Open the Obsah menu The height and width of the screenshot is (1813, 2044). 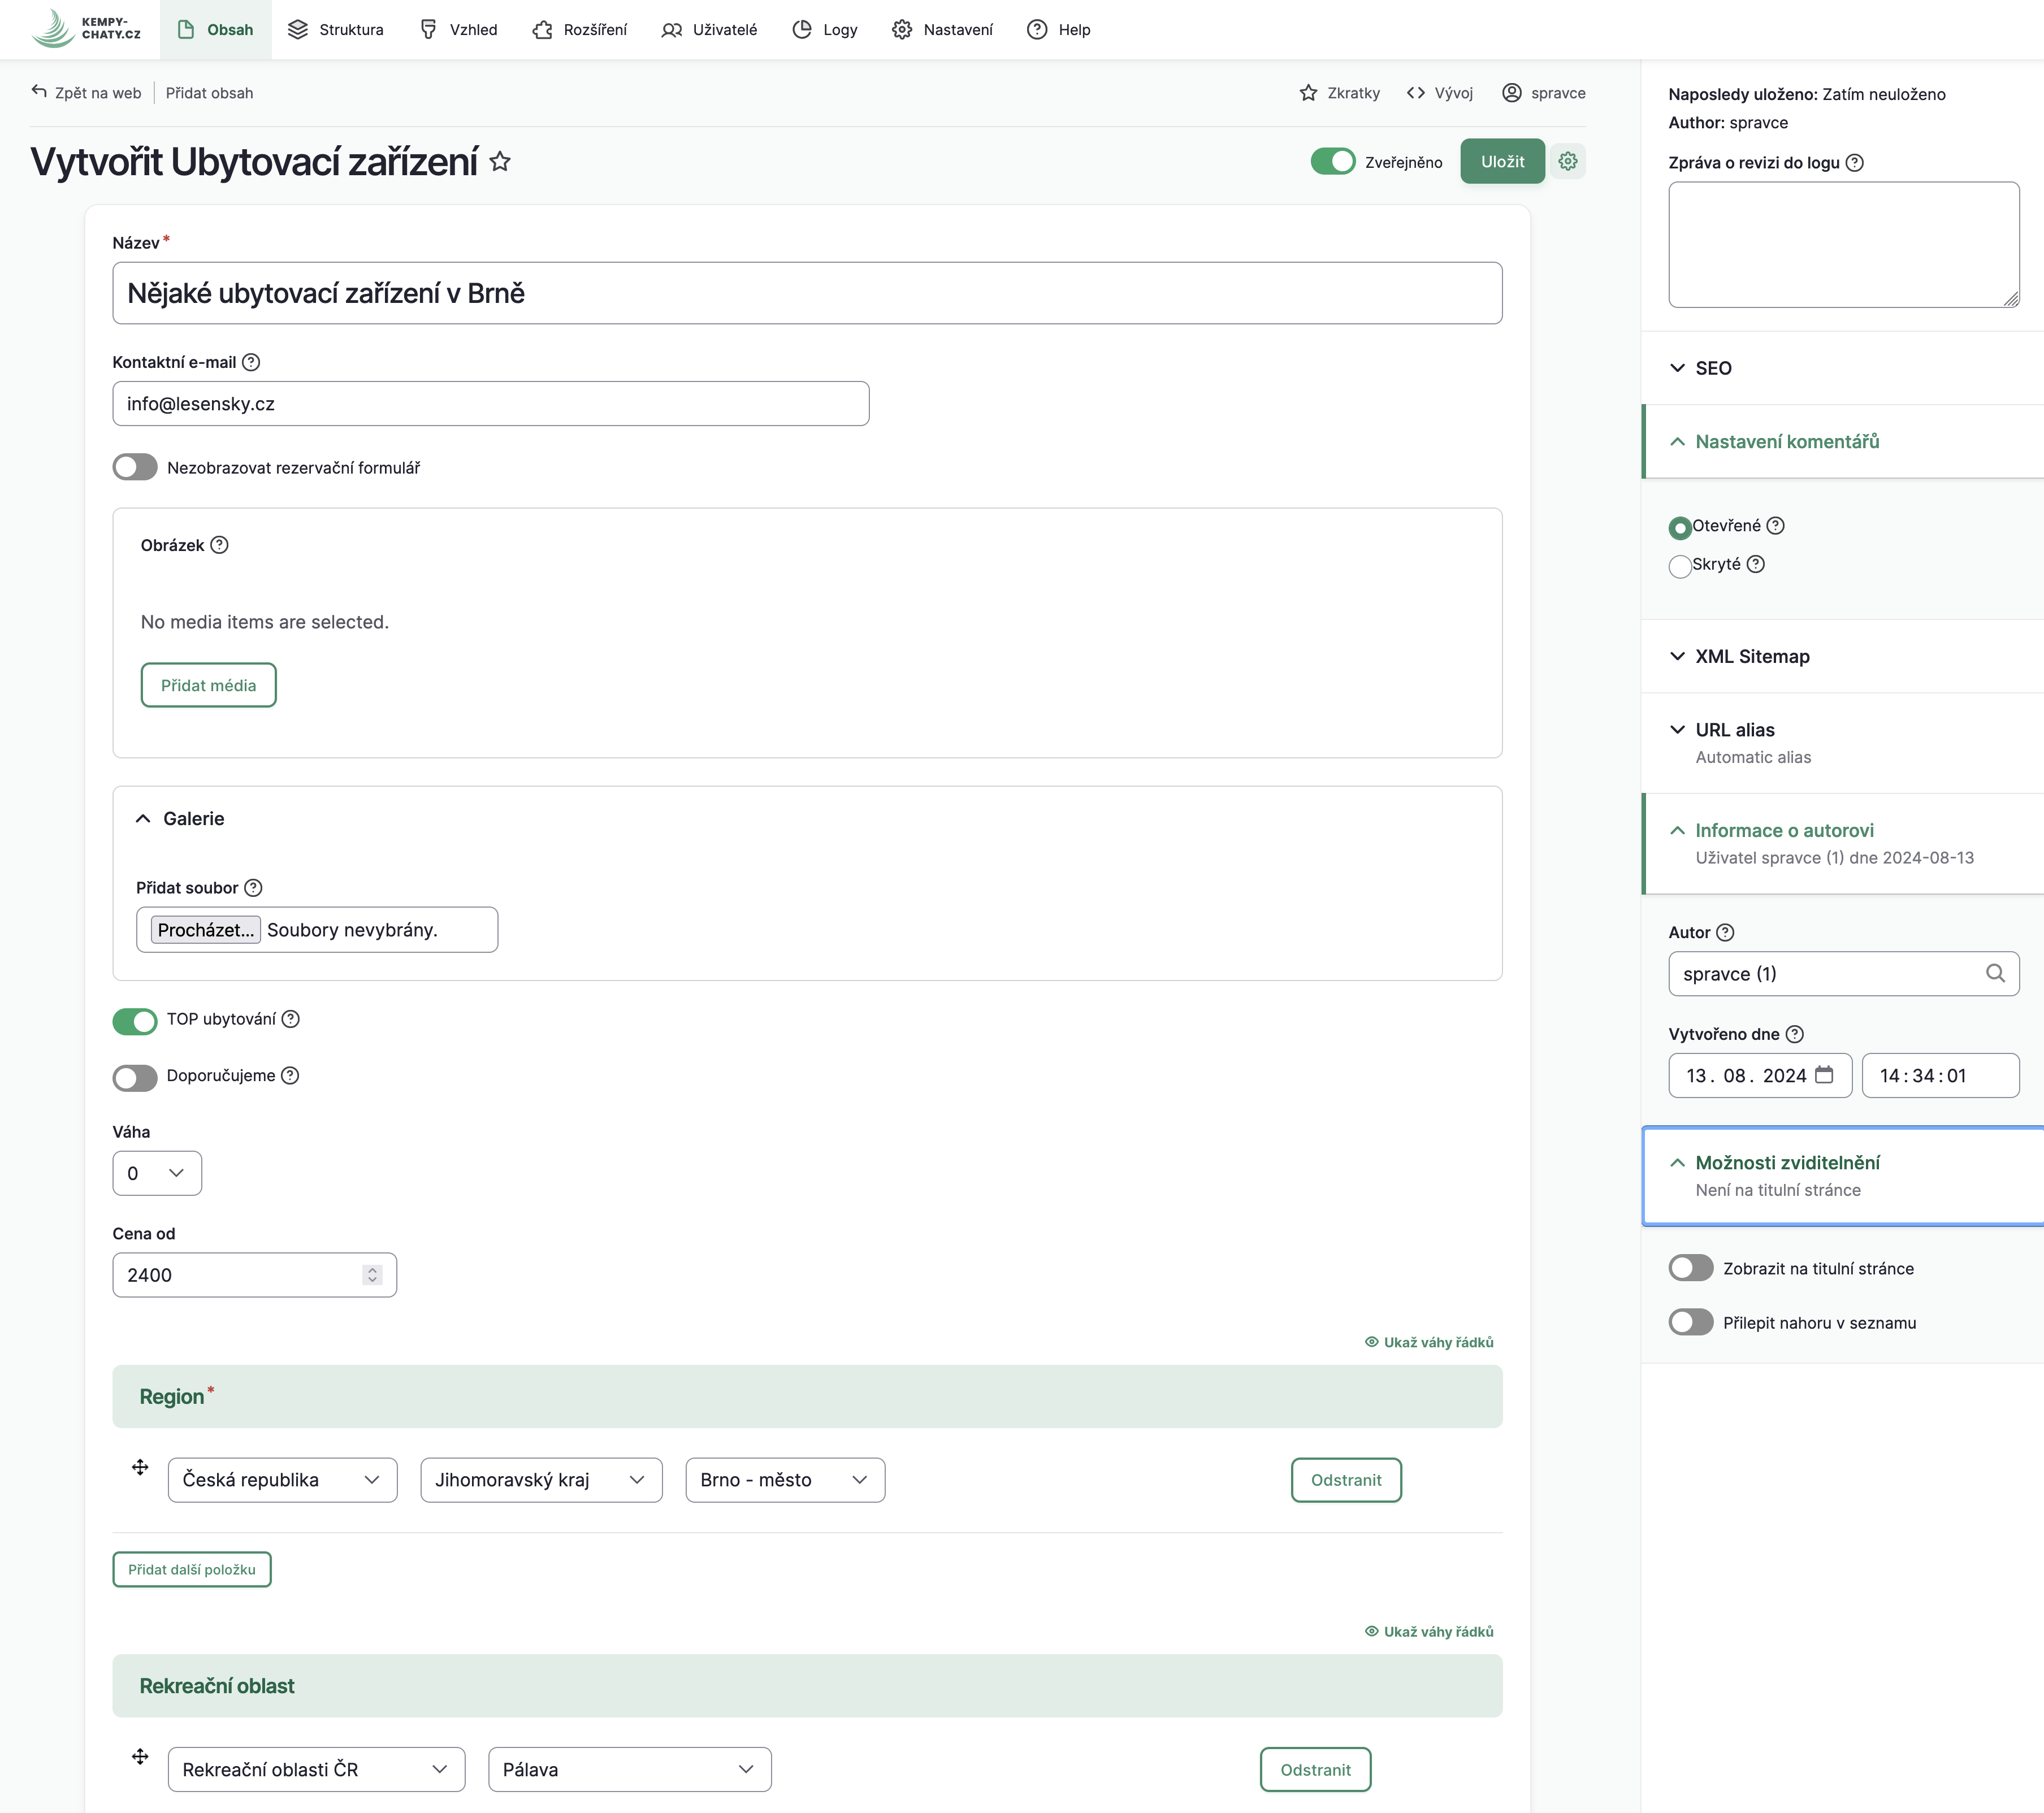click(x=215, y=29)
